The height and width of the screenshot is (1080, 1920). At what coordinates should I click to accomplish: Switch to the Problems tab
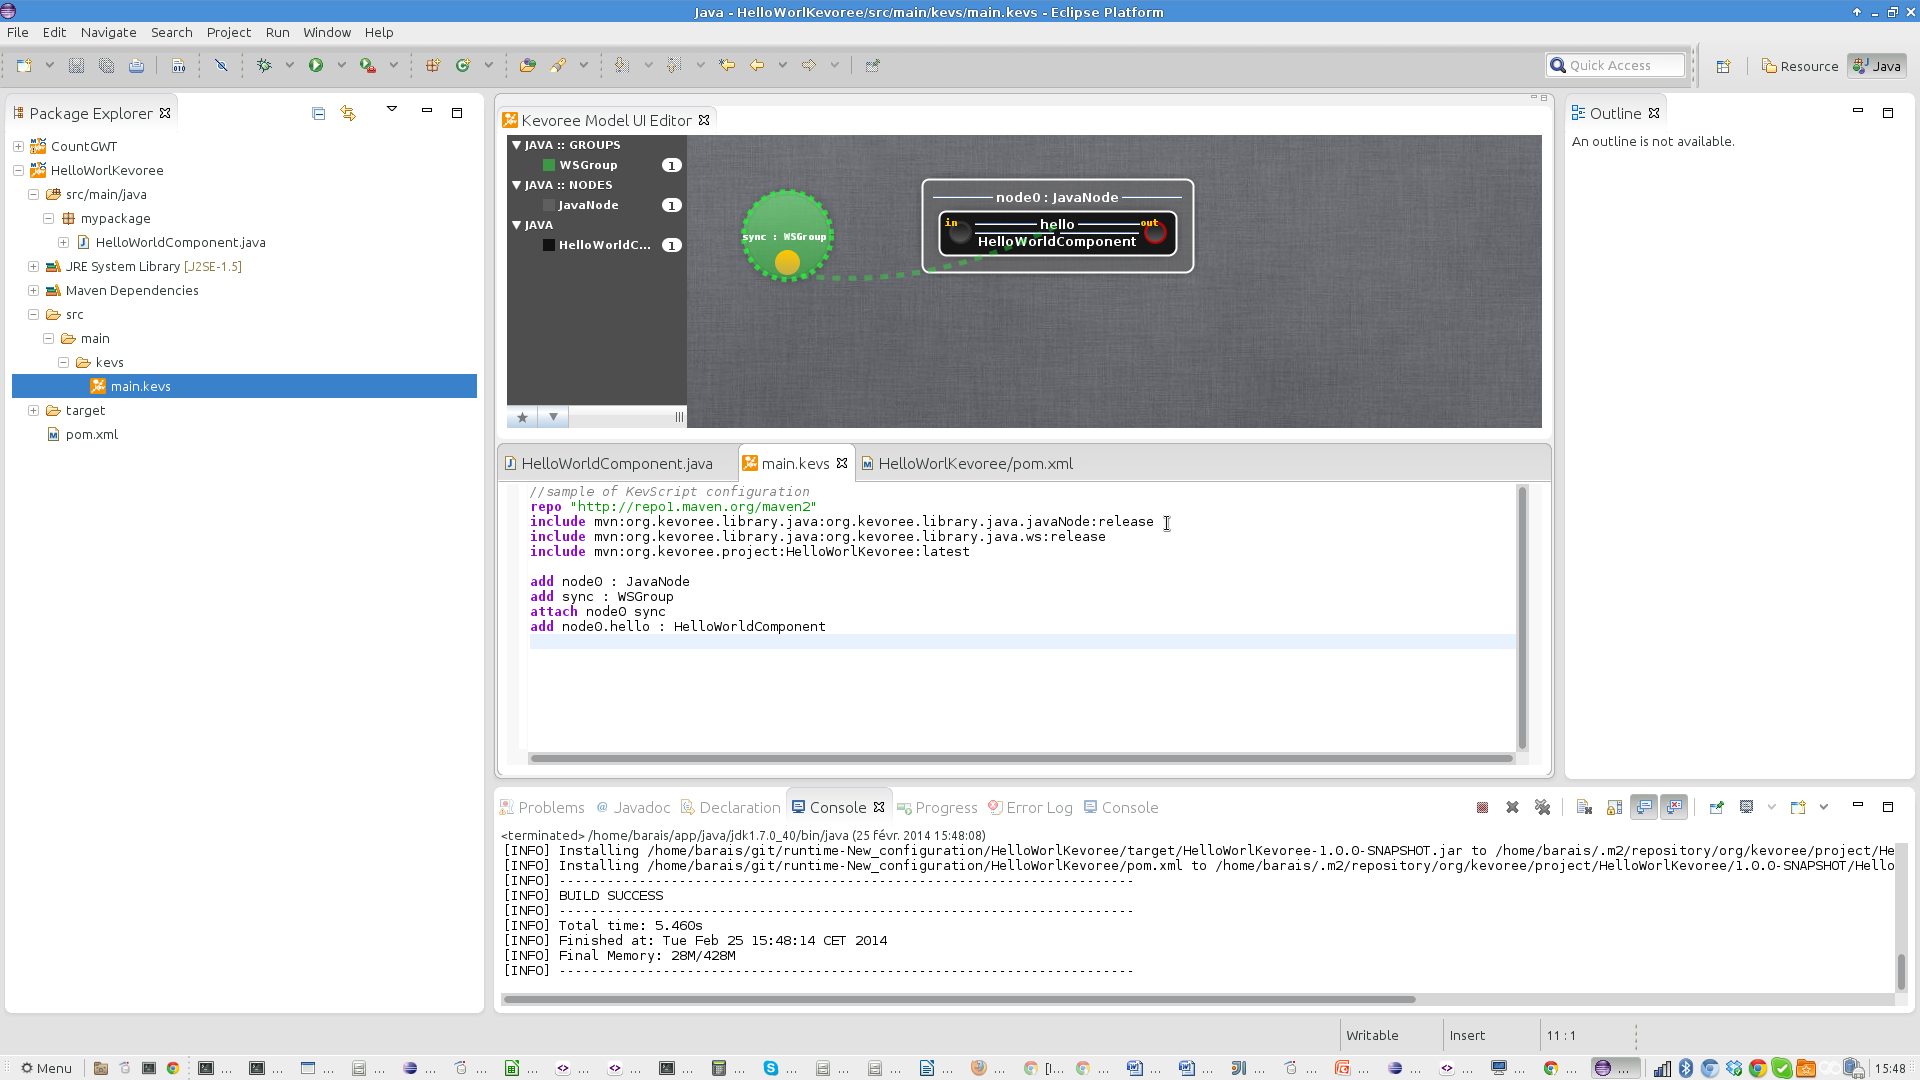pos(542,808)
